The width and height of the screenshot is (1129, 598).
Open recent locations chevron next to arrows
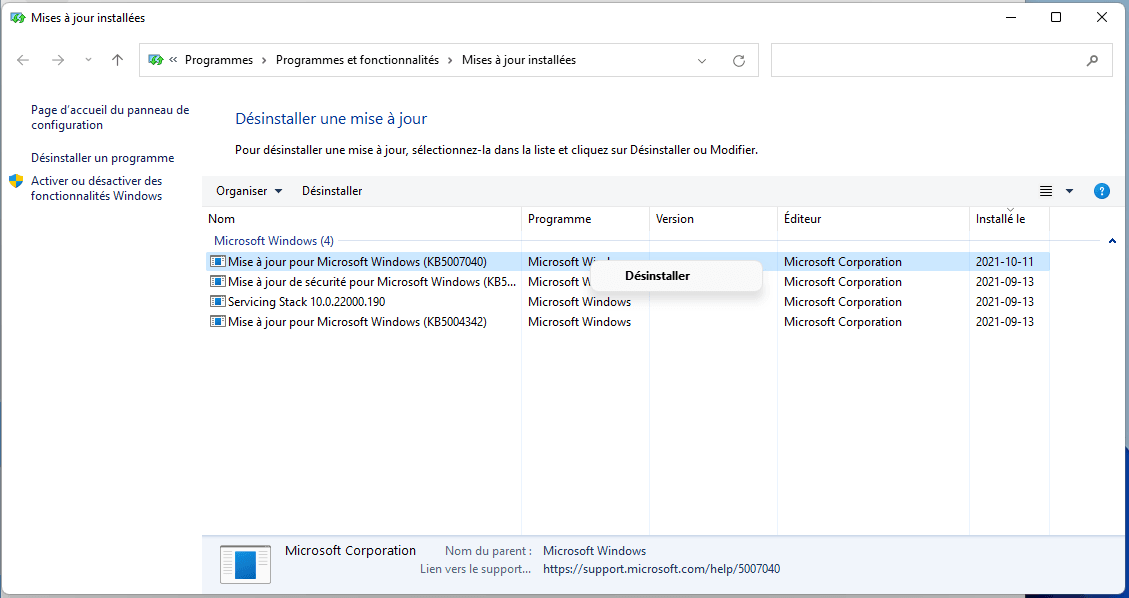[x=89, y=60]
